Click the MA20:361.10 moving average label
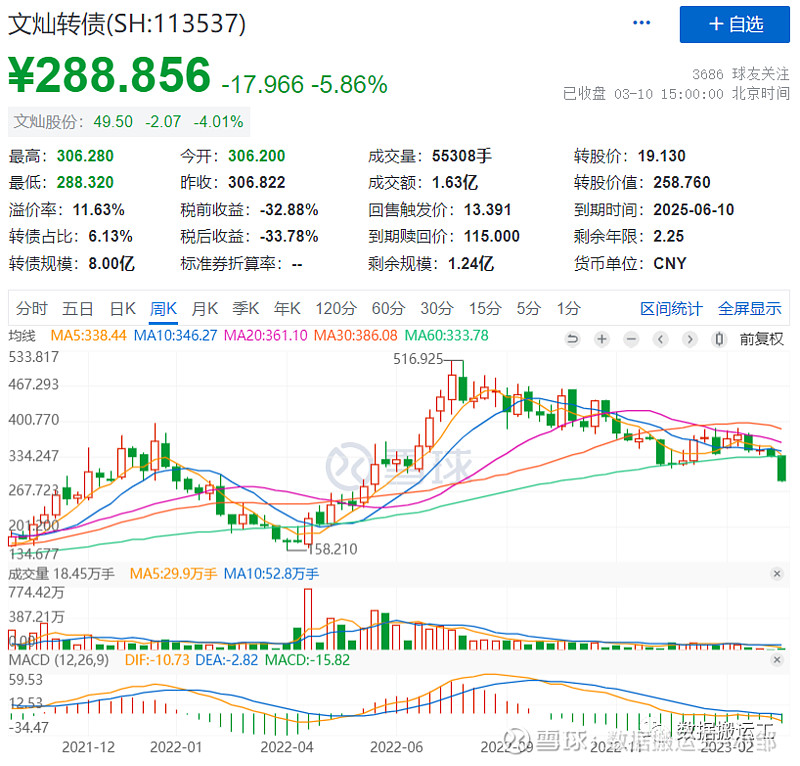This screenshot has height=766, width=800. pos(266,336)
